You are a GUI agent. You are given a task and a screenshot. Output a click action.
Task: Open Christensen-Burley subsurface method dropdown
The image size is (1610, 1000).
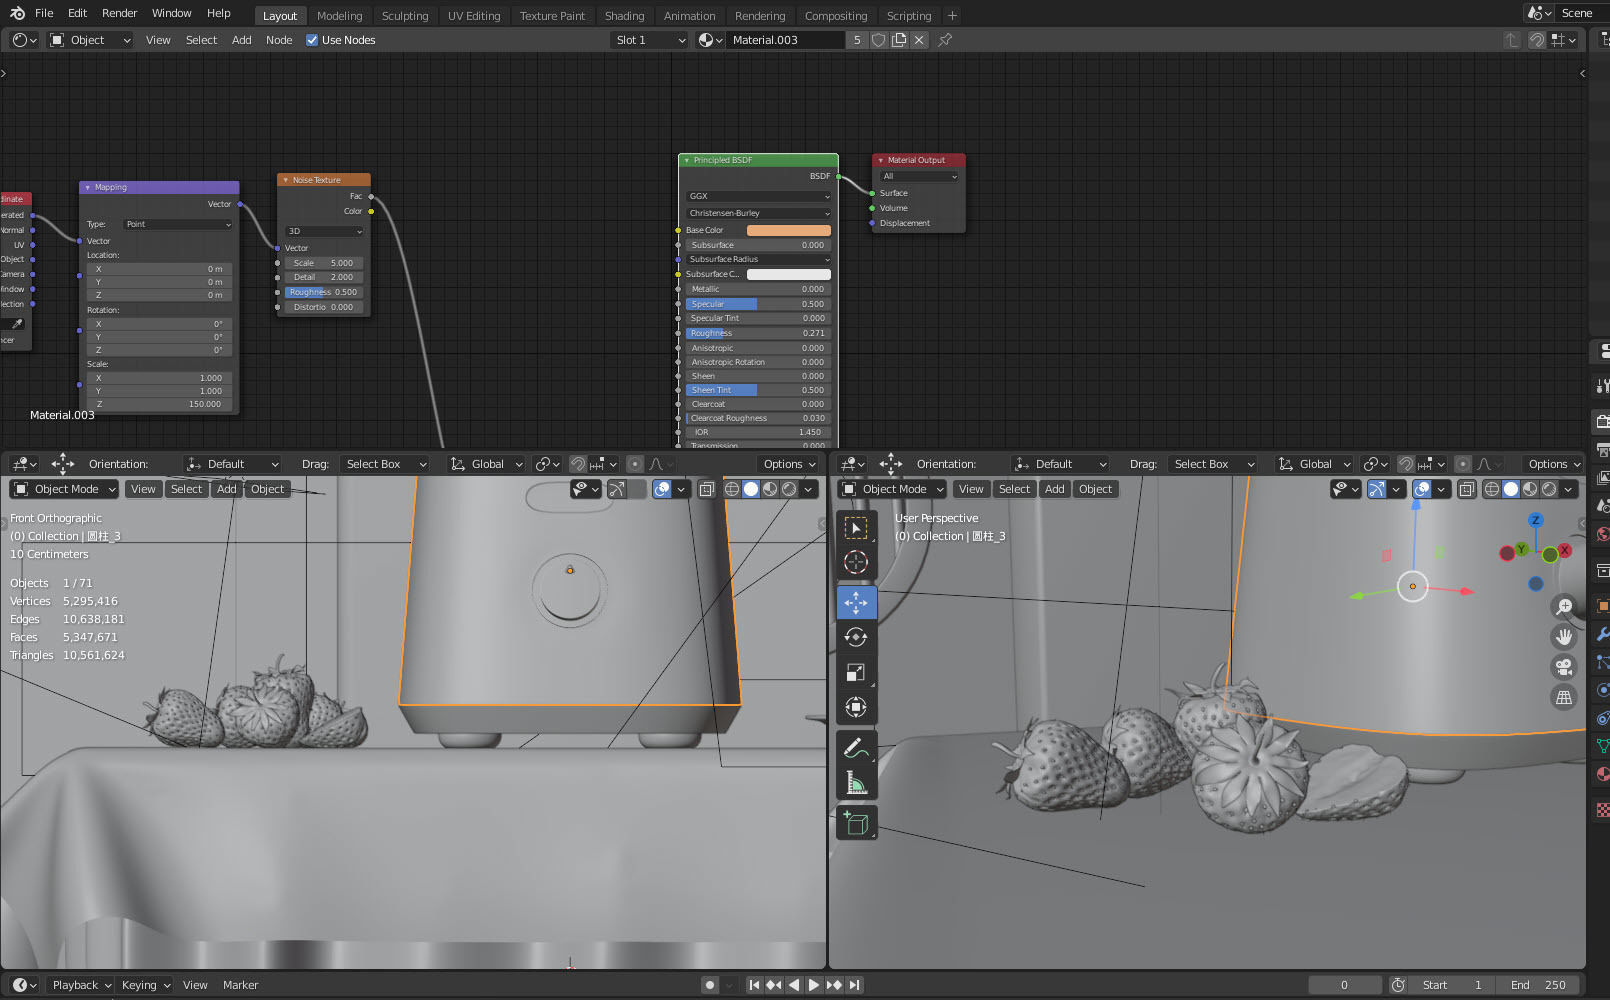[758, 213]
